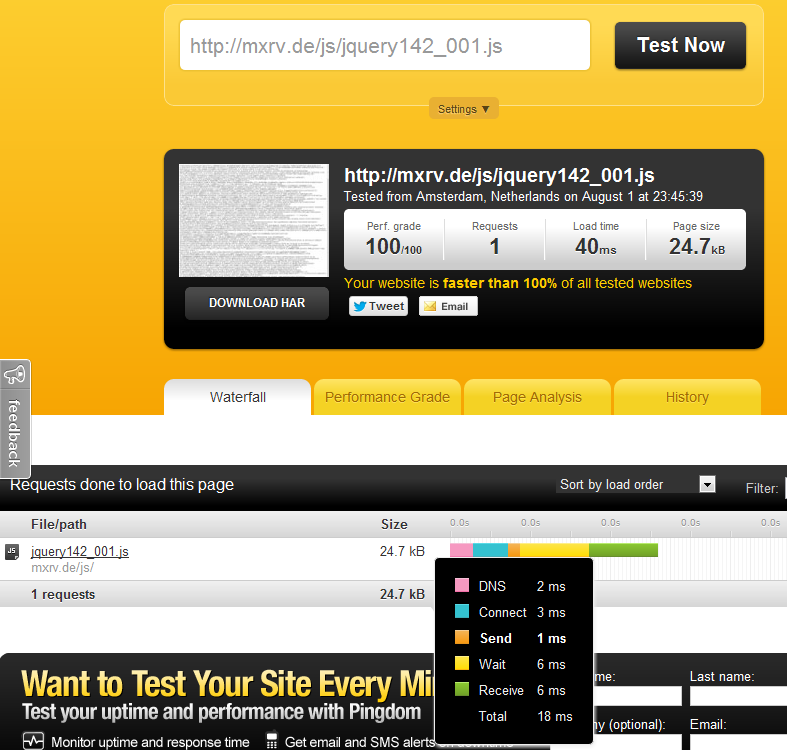
Task: Click the 'Total 18 ms' tooltip row
Action: coord(525,716)
